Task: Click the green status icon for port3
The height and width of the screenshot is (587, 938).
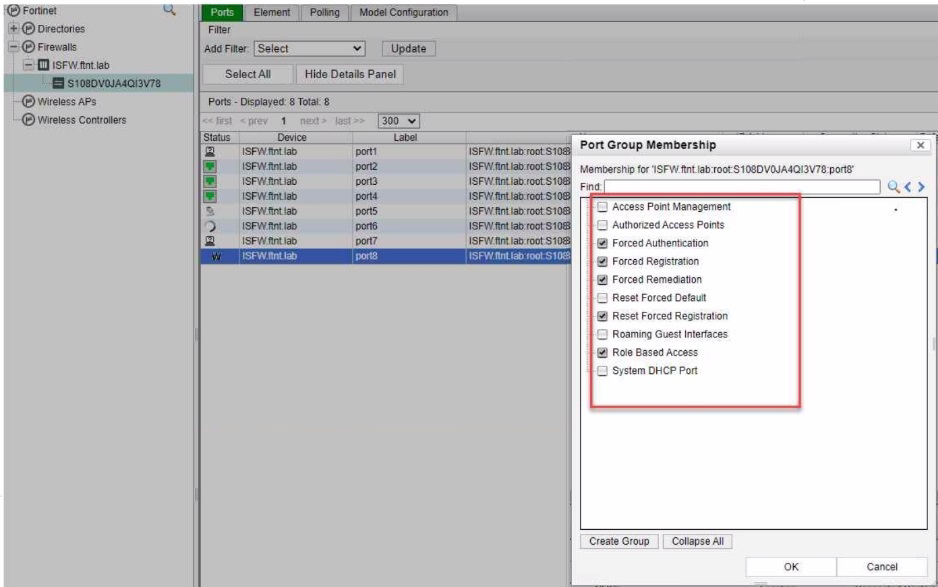Action: point(211,180)
